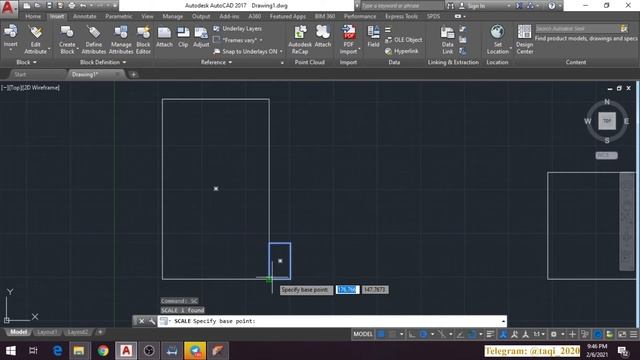This screenshot has height=360, width=640.
Task: Click the WCS button under ViewCube
Action: 606,156
